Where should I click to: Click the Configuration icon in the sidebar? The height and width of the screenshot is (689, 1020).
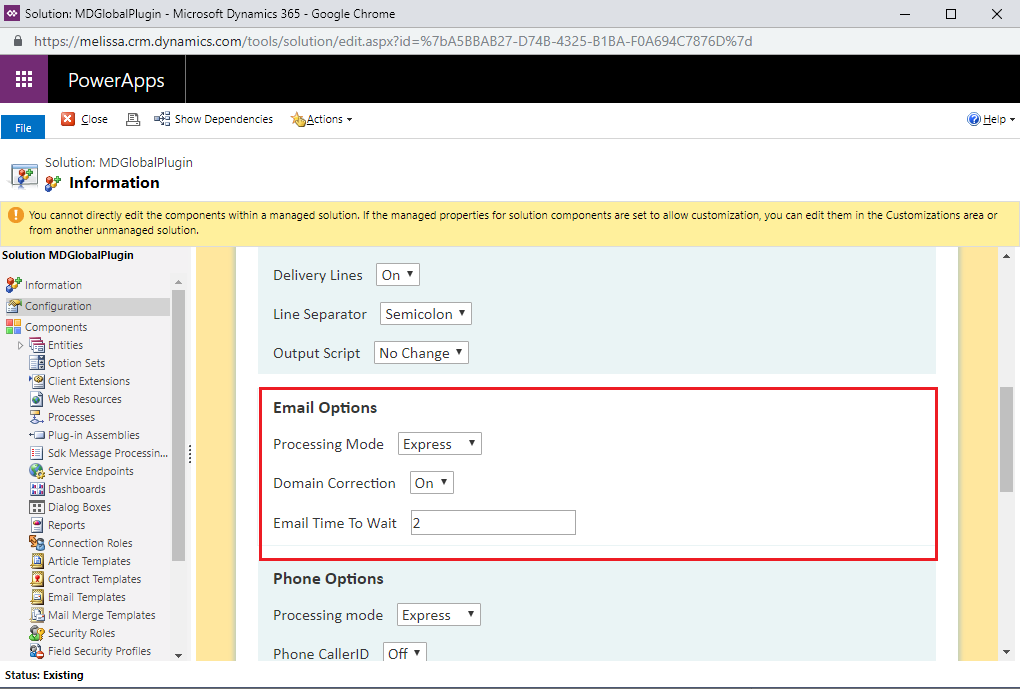point(14,306)
